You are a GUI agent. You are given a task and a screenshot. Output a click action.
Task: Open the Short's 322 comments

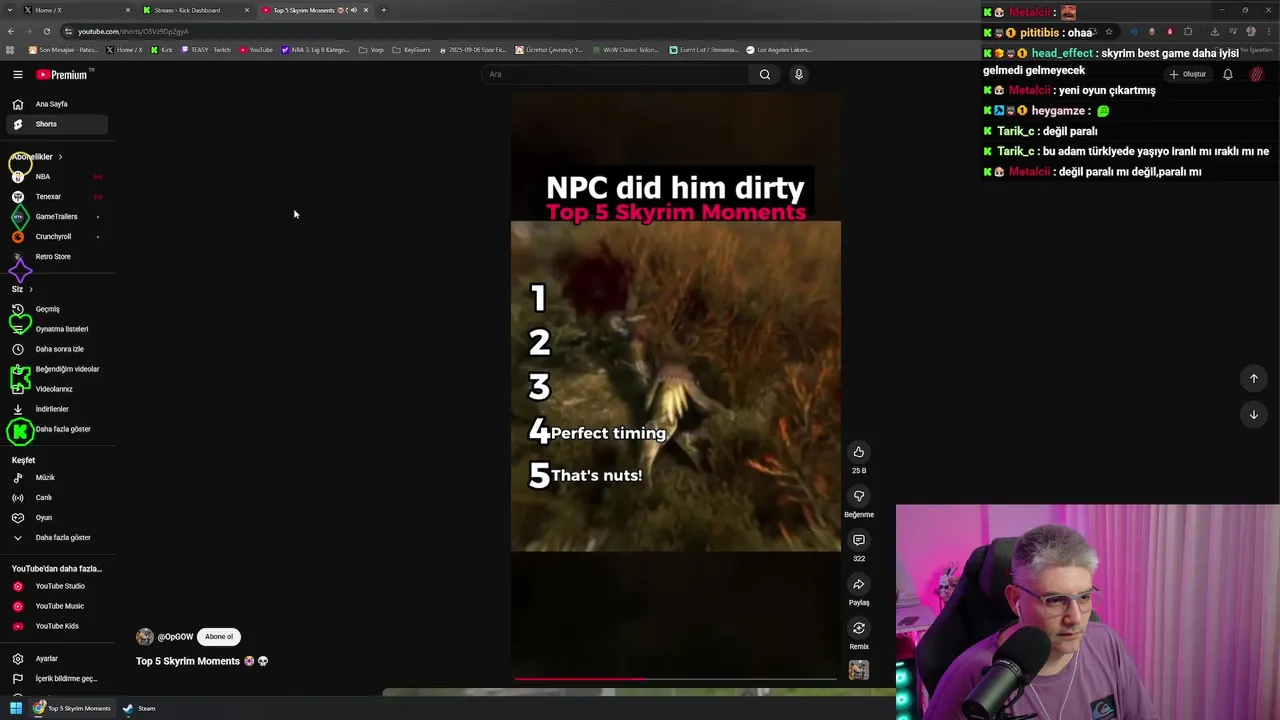859,540
